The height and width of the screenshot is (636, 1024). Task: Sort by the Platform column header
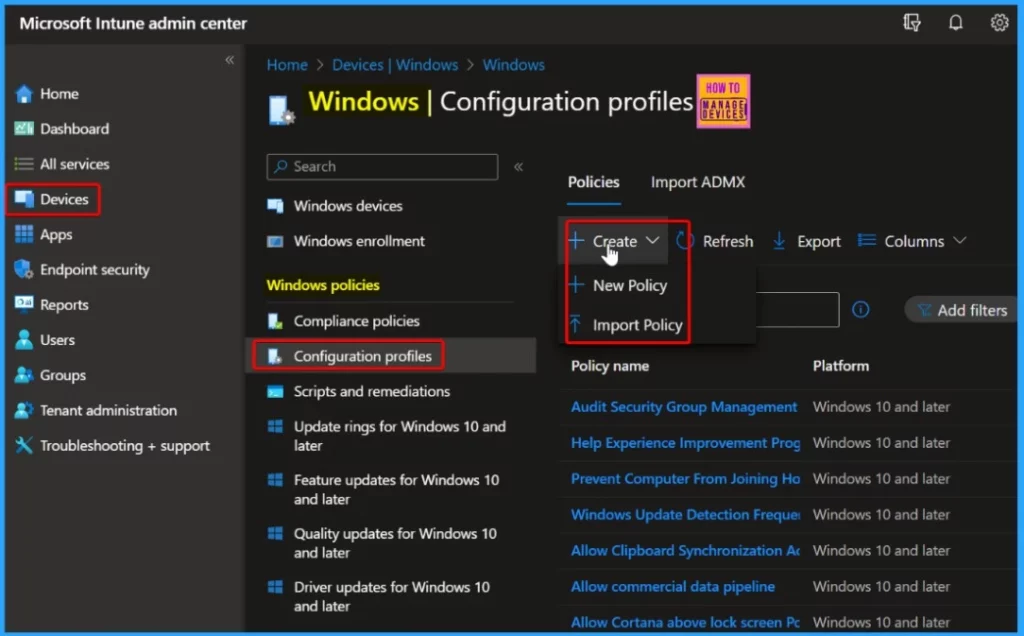[840, 366]
